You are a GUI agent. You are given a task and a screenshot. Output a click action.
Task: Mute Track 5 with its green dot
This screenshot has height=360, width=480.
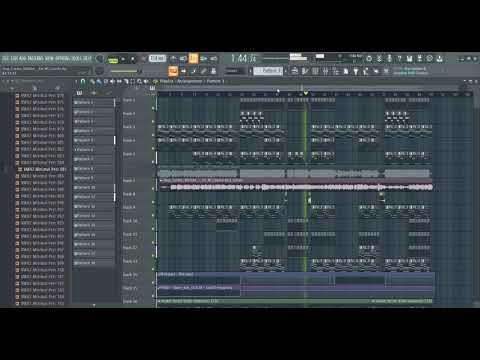pos(153,162)
